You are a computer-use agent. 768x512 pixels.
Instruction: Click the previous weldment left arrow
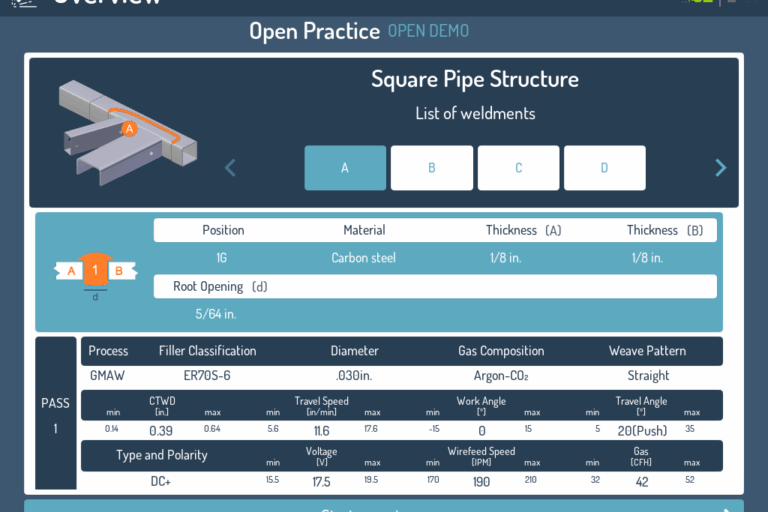coord(231,168)
